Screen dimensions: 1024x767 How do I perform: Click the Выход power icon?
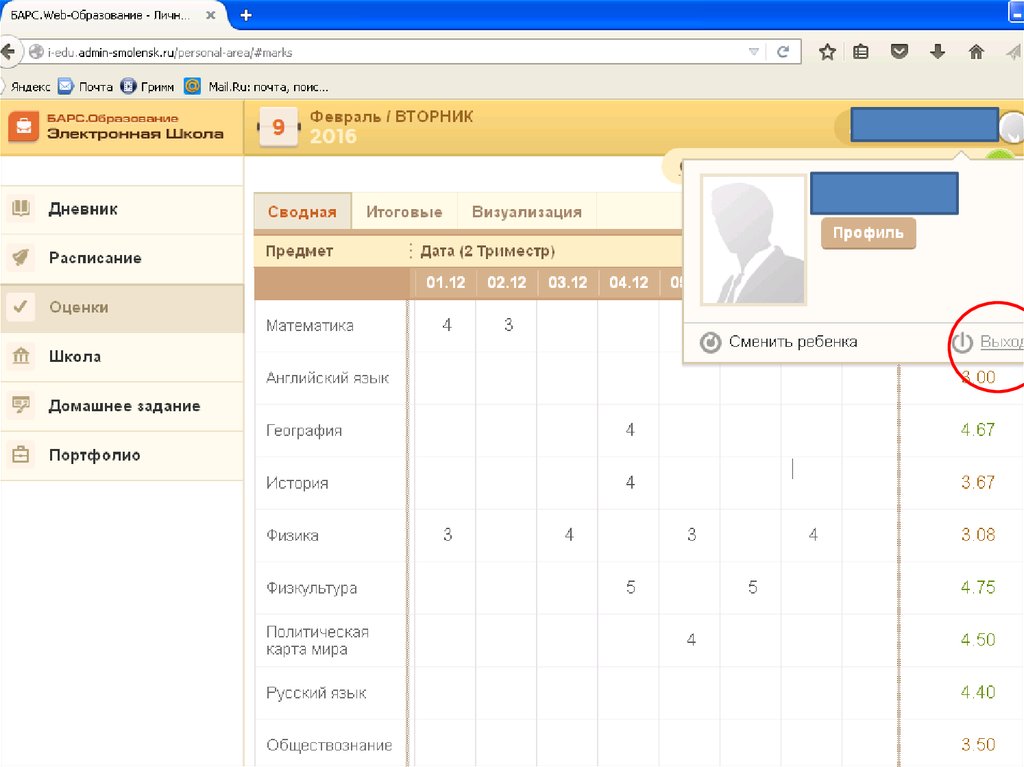(x=962, y=343)
